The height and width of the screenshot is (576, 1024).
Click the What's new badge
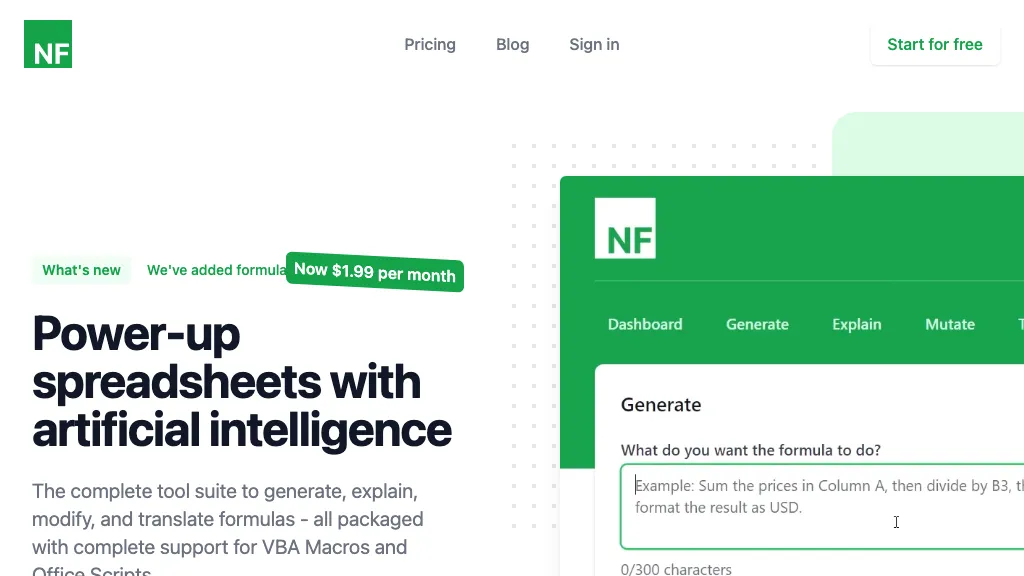(x=81, y=269)
